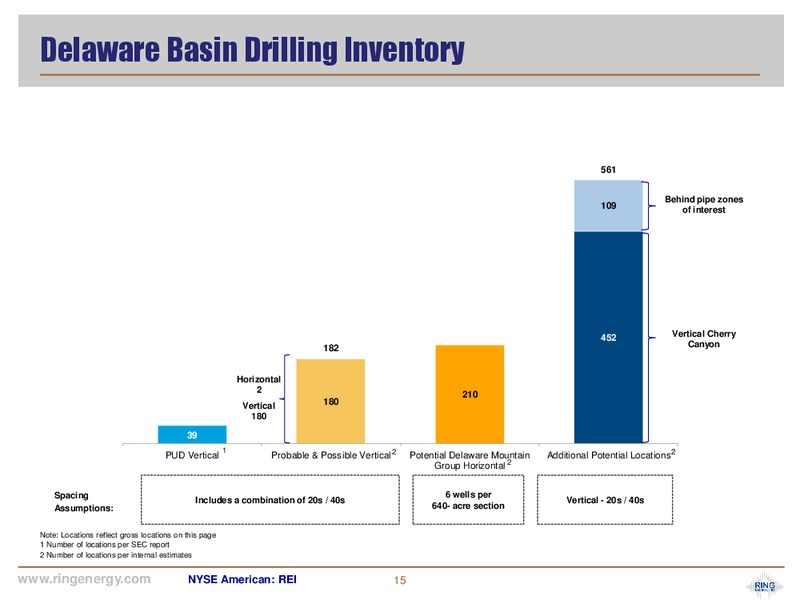Viewport: 800px width, 600px height.
Task: Select the Probable & Possible Vertical bar 180
Action: pos(331,401)
